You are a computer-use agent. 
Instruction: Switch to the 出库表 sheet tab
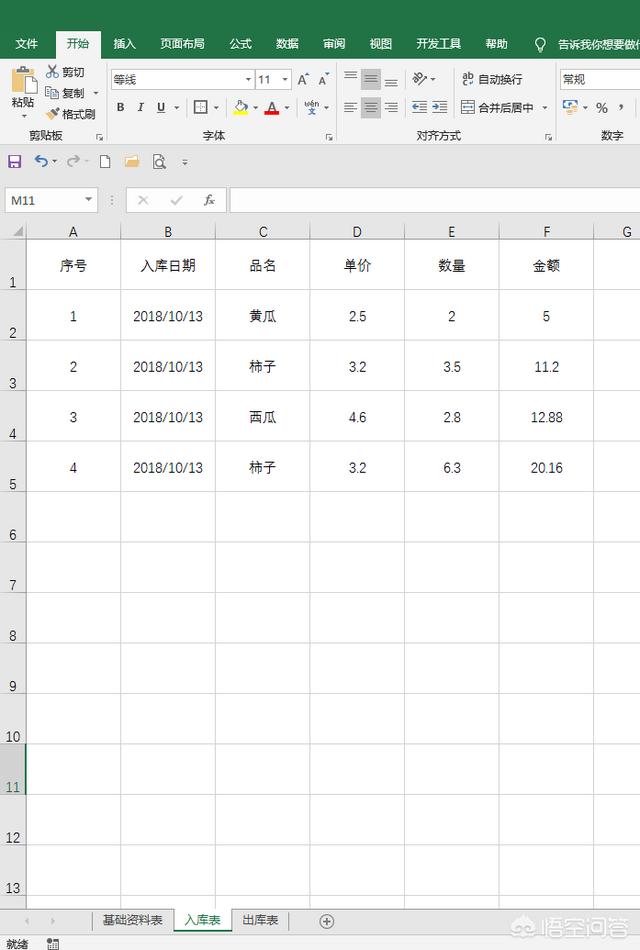click(x=260, y=920)
